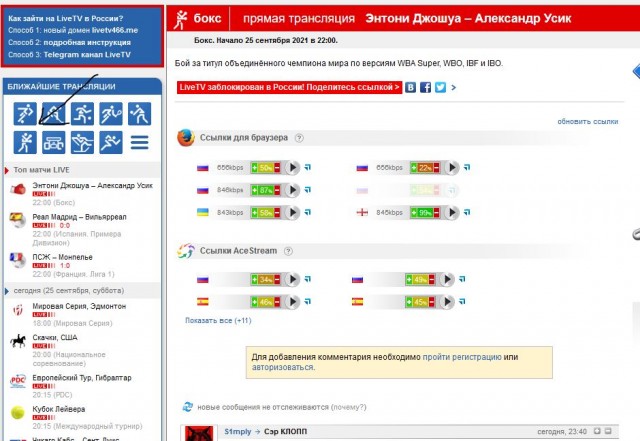
Task: Play the 46% rated Spanish AceStream link
Action: 292,302
